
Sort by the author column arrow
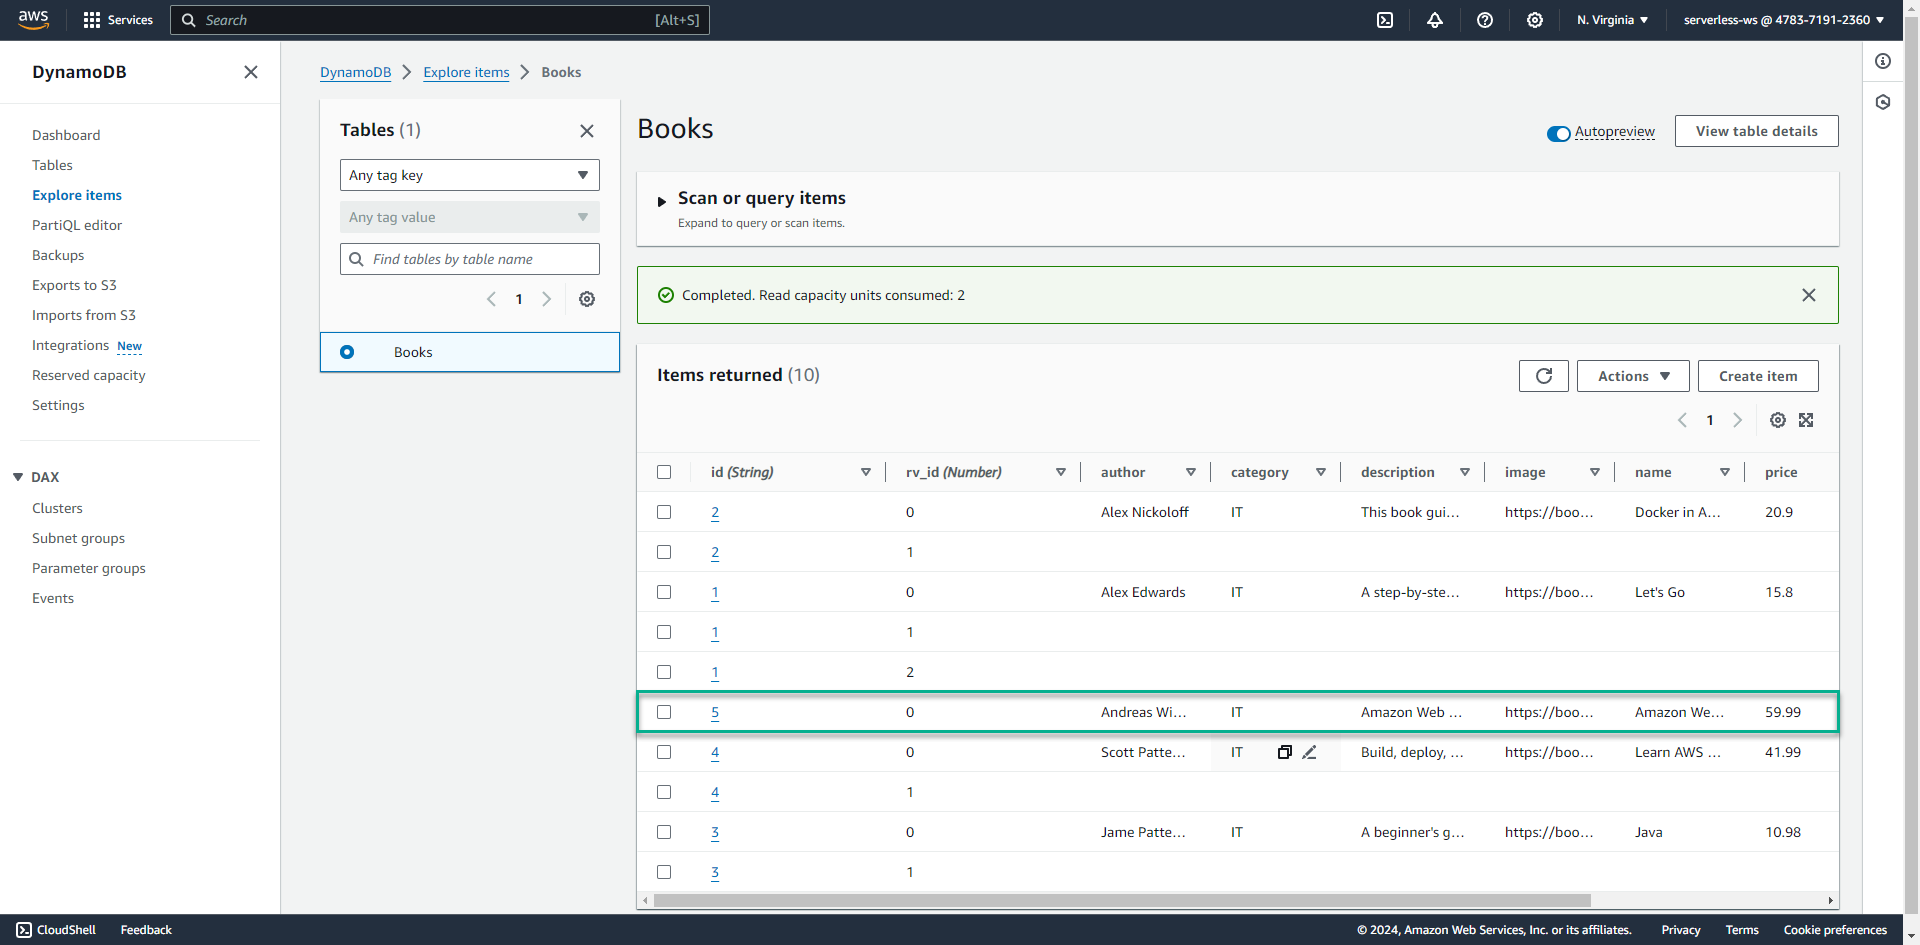tap(1191, 472)
